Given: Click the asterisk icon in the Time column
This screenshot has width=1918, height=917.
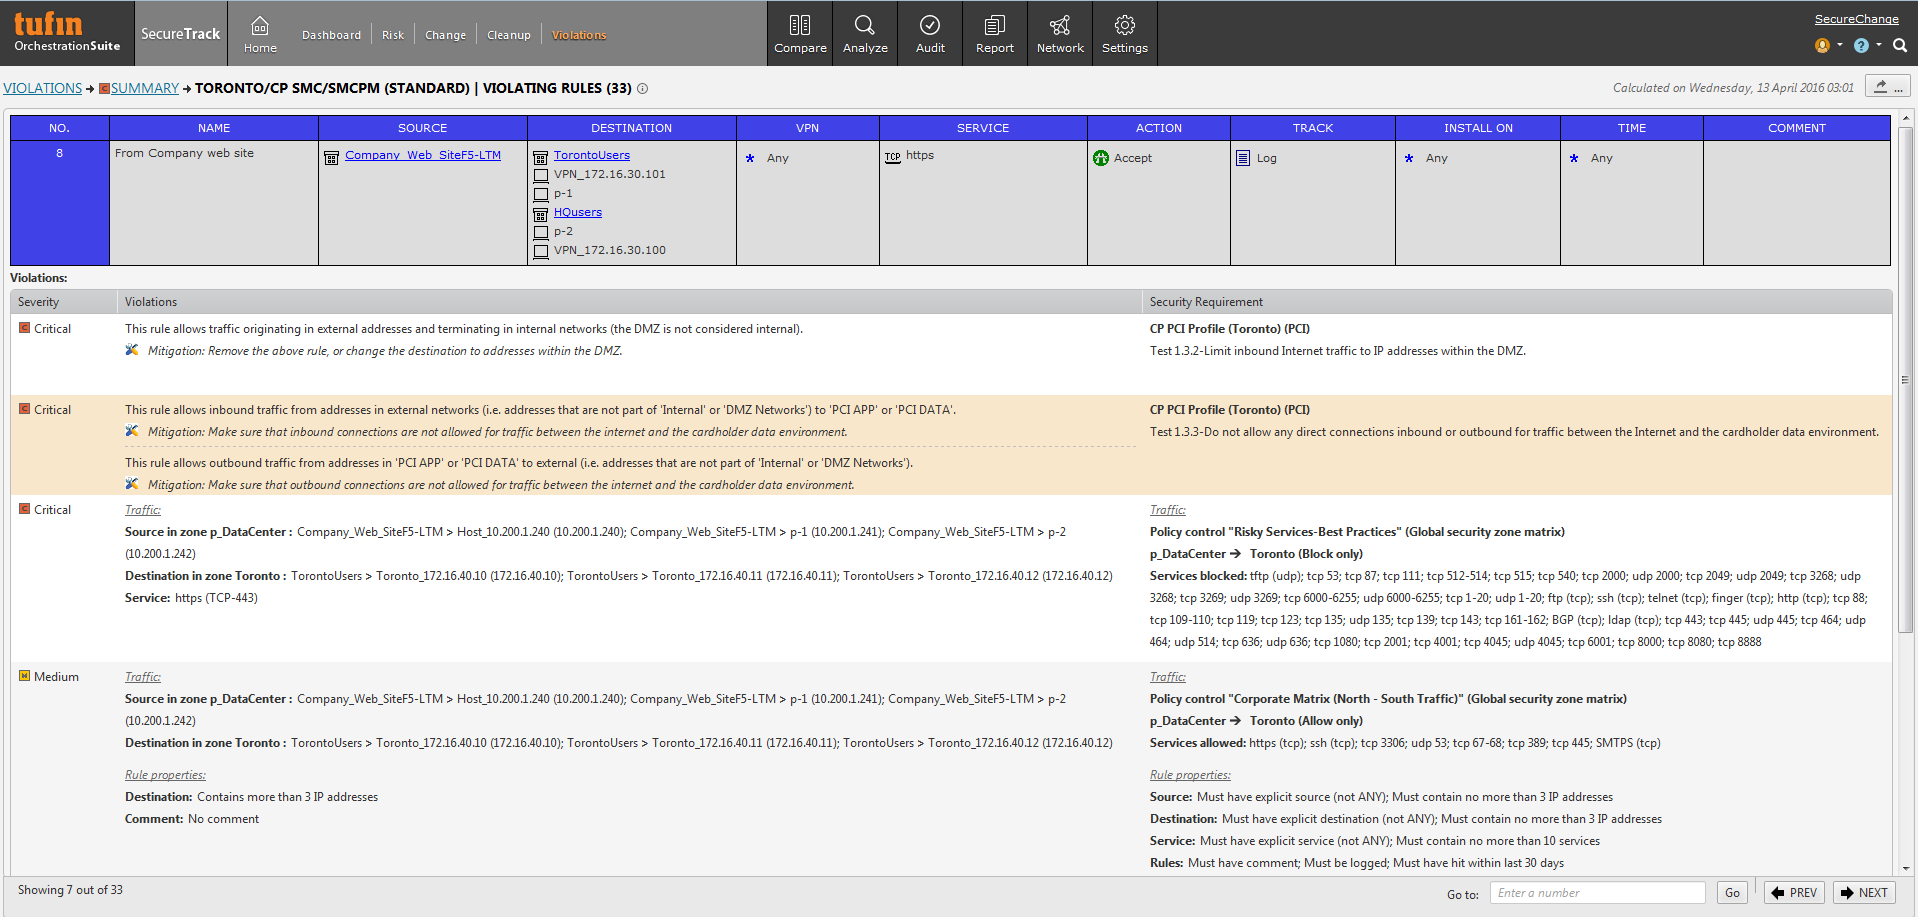Looking at the screenshot, I should click(1574, 158).
